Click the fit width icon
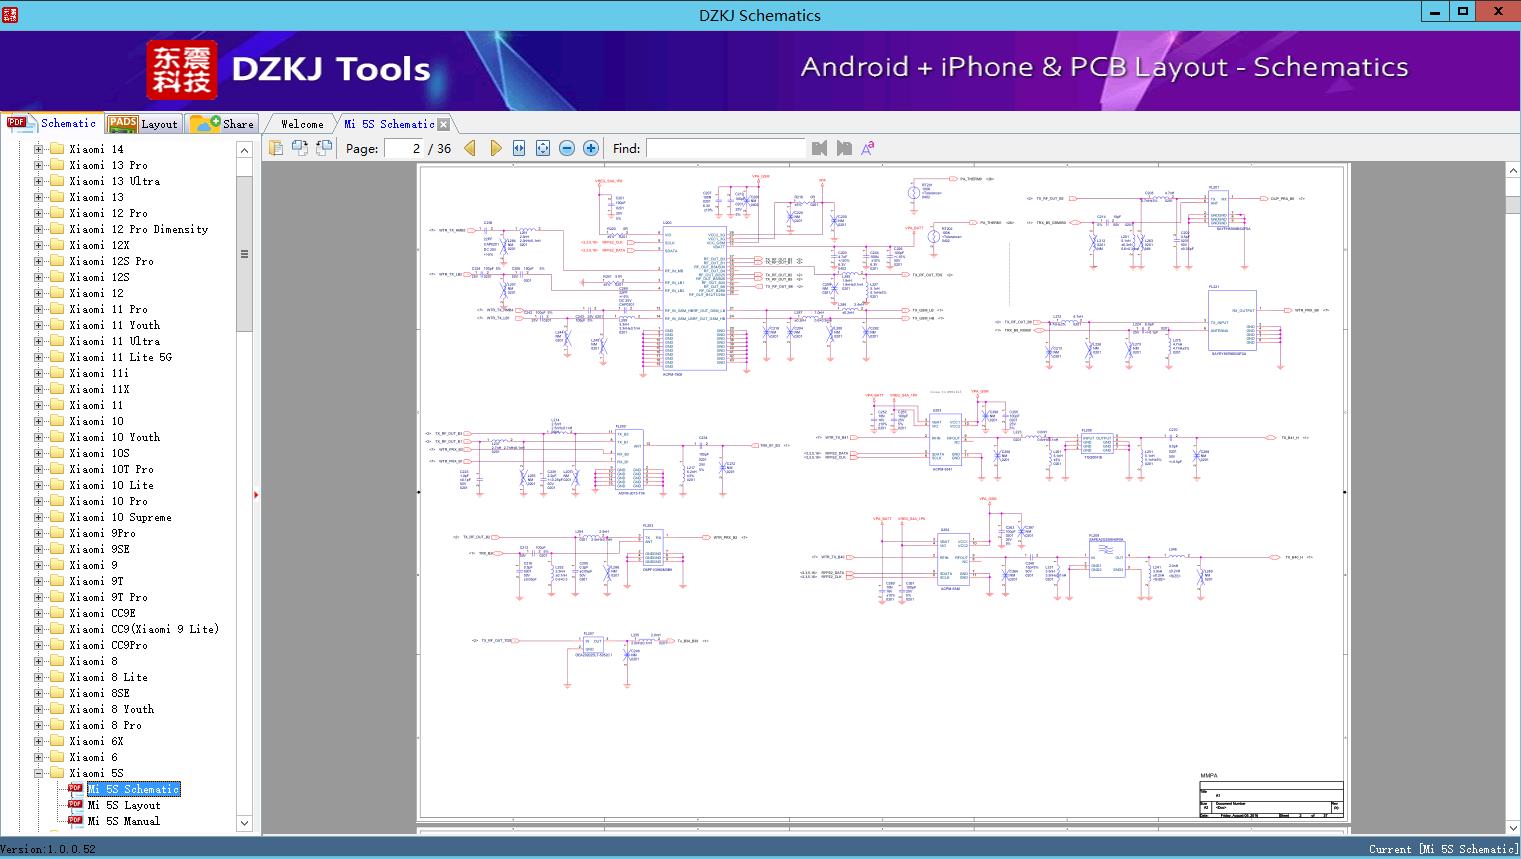Screen dimensions: 1521x859 coord(519,148)
